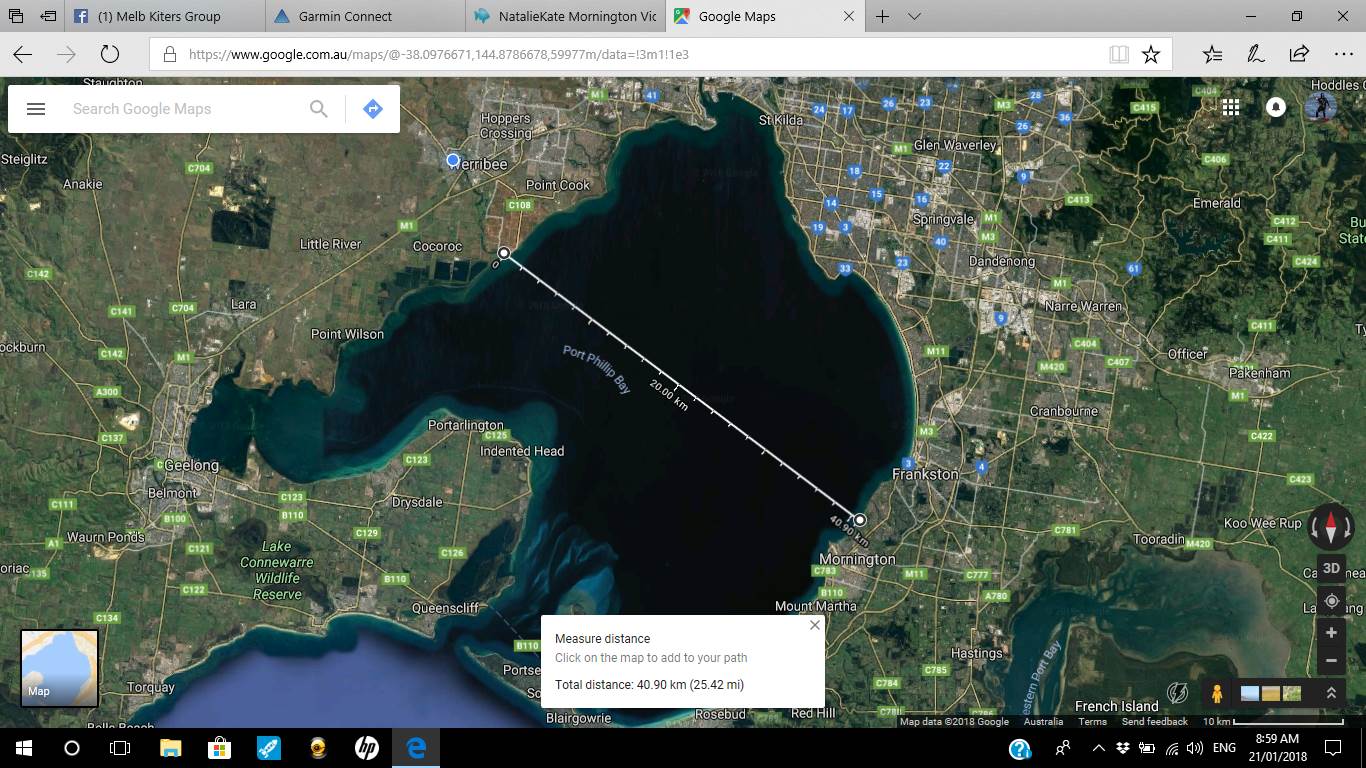Open the Google Maps hamburger menu
1366x768 pixels.
coord(36,109)
